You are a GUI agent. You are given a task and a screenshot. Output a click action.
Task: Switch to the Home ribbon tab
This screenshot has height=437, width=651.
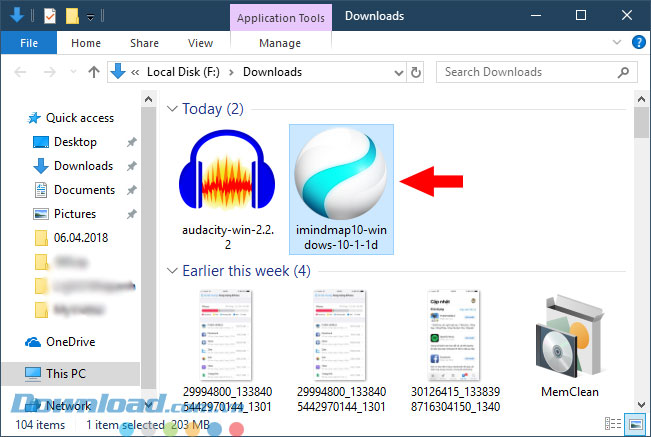click(x=86, y=43)
